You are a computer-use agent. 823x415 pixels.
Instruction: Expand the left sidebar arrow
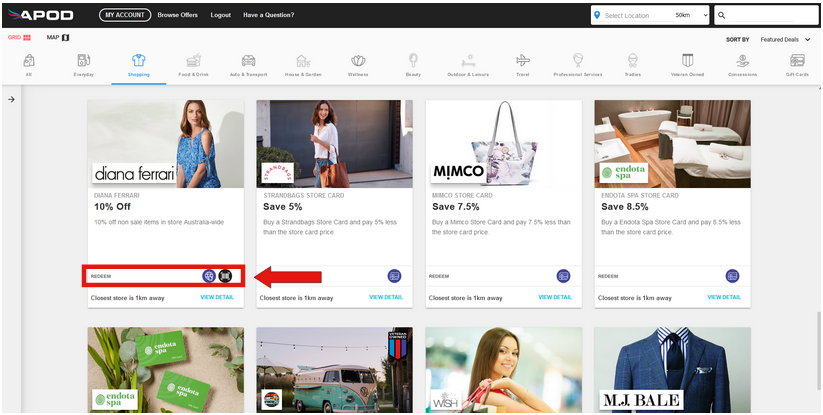tap(11, 99)
